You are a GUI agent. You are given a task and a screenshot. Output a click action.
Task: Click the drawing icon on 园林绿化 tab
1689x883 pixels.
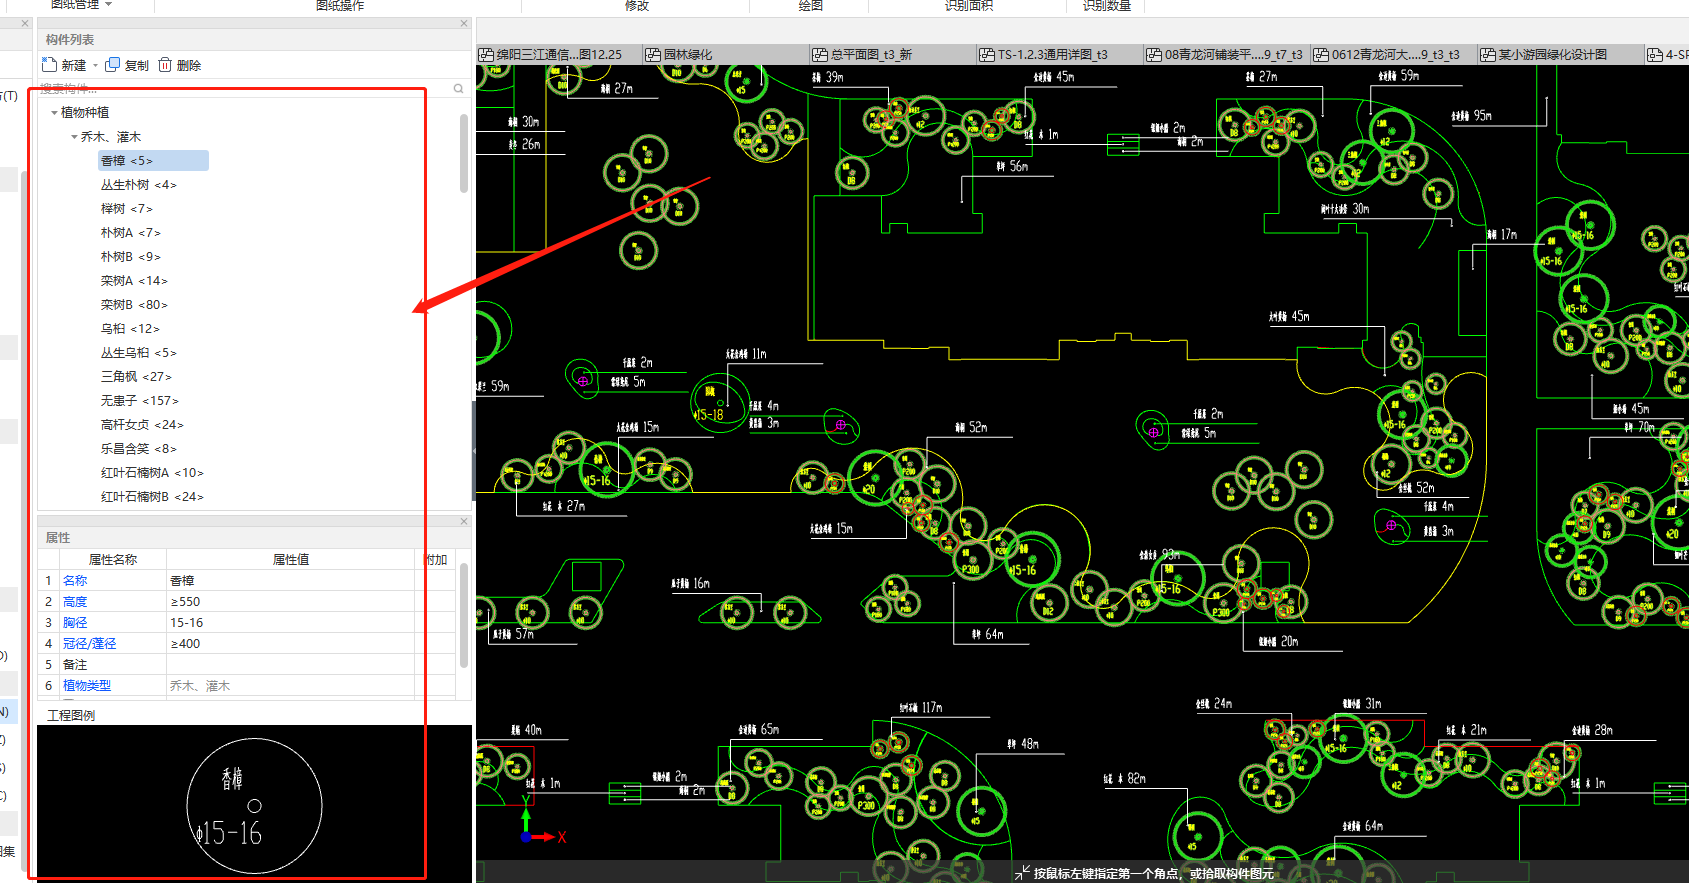[653, 55]
